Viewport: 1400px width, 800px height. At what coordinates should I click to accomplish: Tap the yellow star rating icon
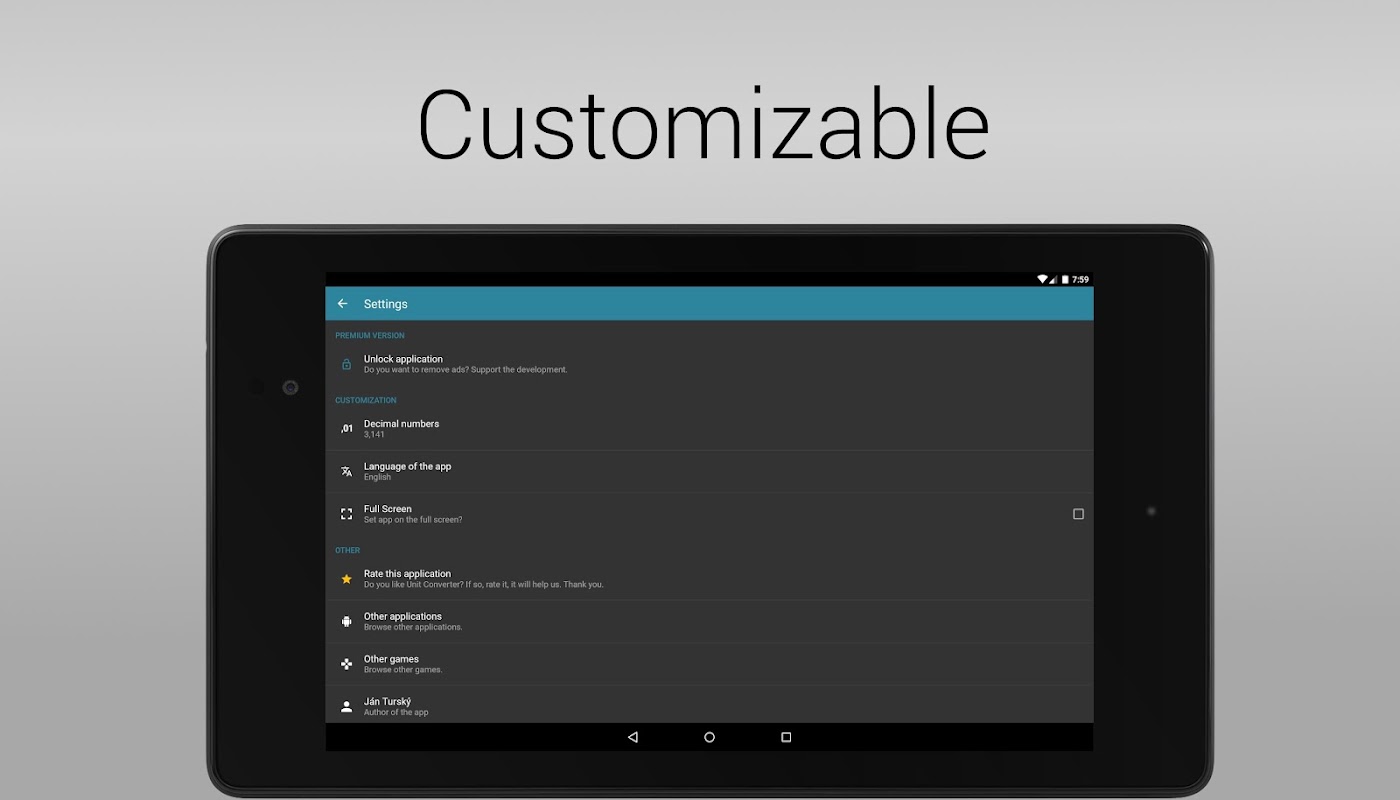[346, 579]
